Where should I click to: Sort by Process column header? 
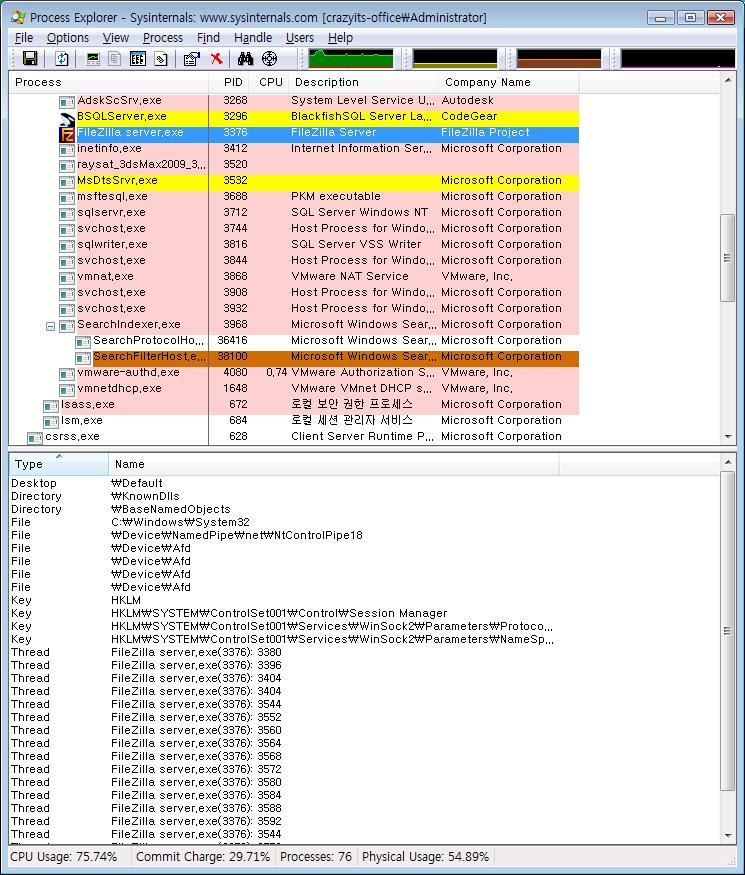click(109, 83)
